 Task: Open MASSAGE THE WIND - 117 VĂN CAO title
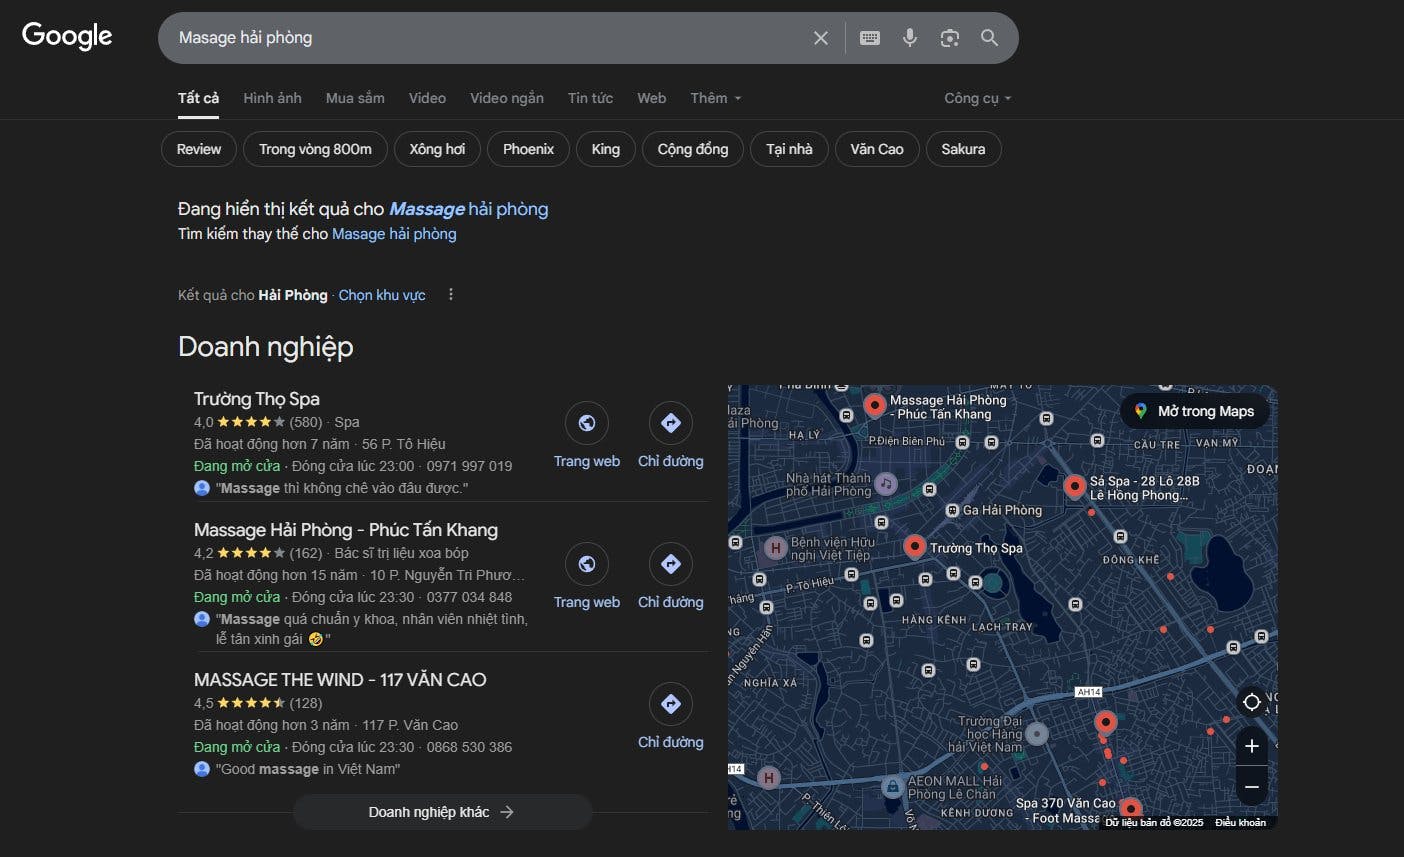(340, 680)
